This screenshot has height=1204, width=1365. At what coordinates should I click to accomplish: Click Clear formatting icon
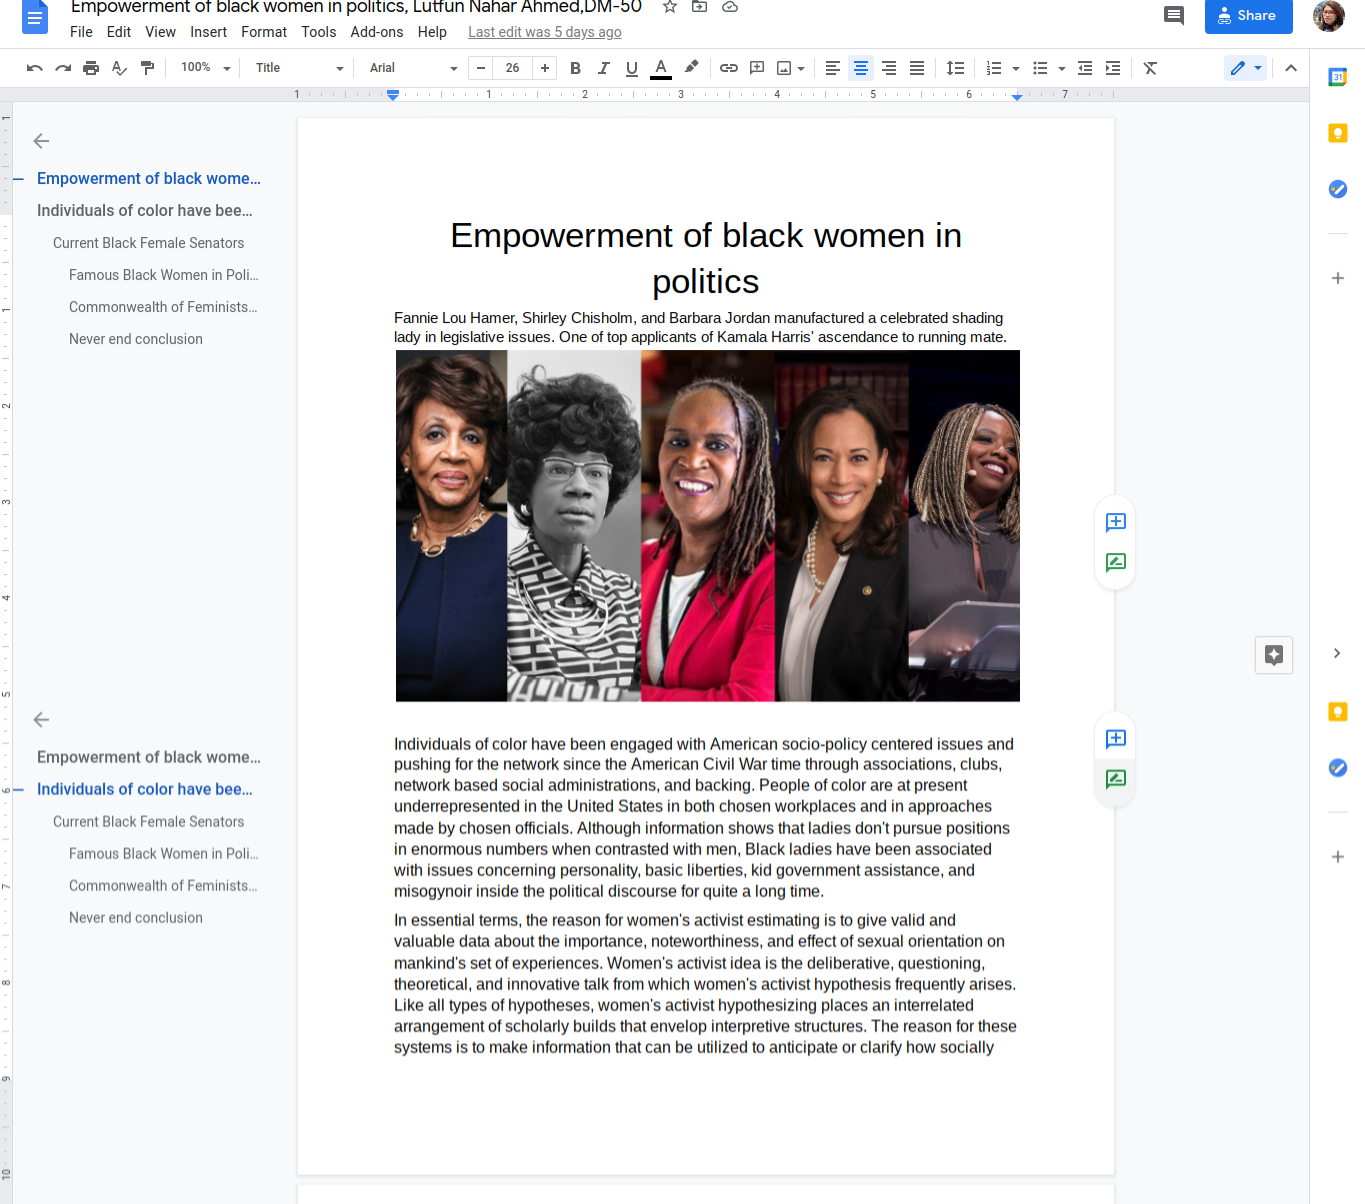(x=1150, y=68)
